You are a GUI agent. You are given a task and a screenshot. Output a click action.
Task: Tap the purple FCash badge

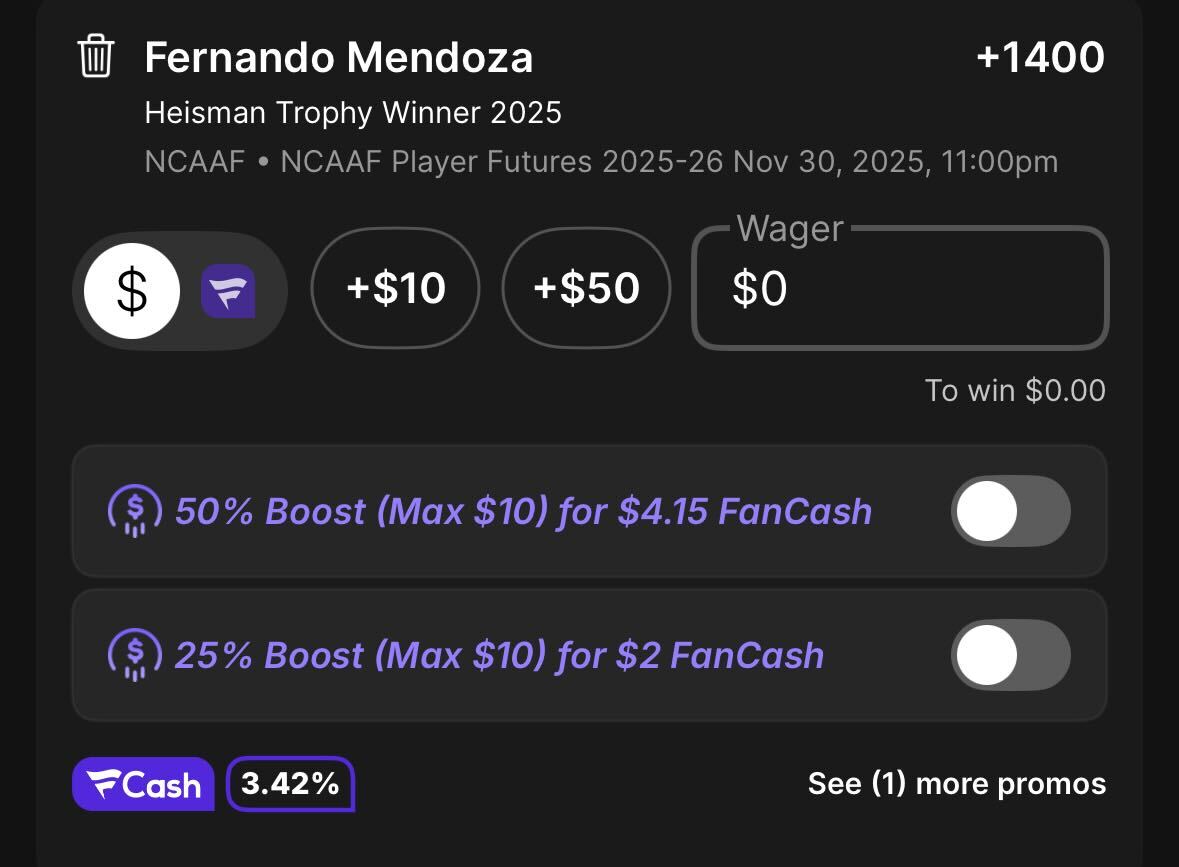(144, 784)
